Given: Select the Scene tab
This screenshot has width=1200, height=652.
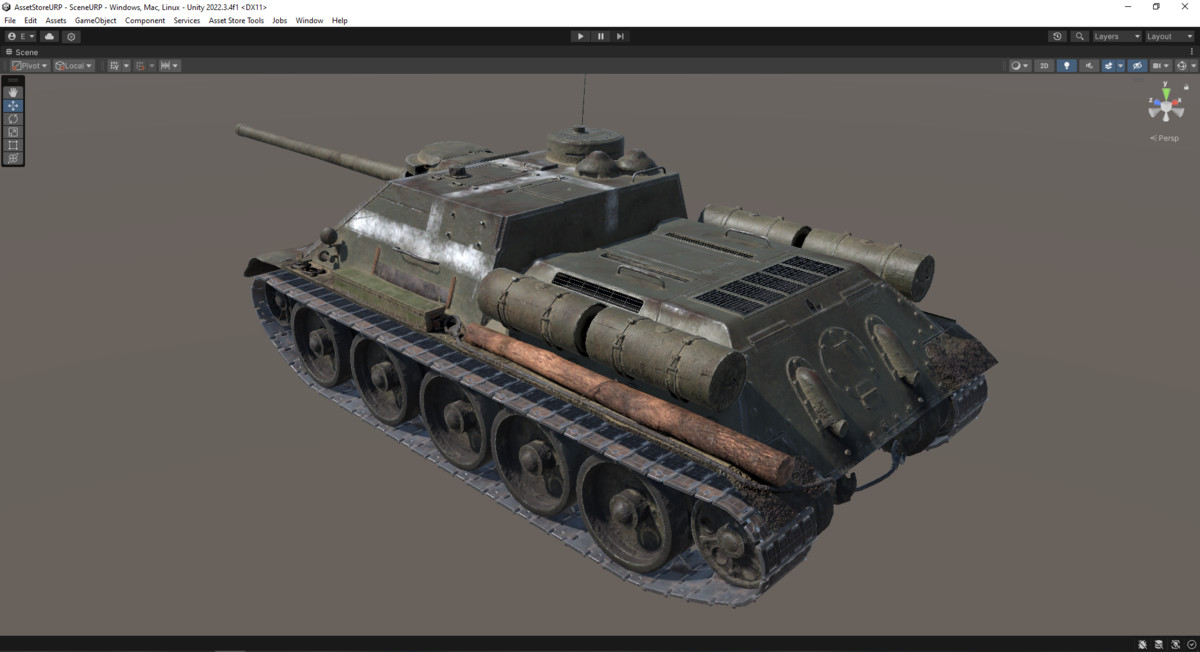Looking at the screenshot, I should tap(22, 52).
